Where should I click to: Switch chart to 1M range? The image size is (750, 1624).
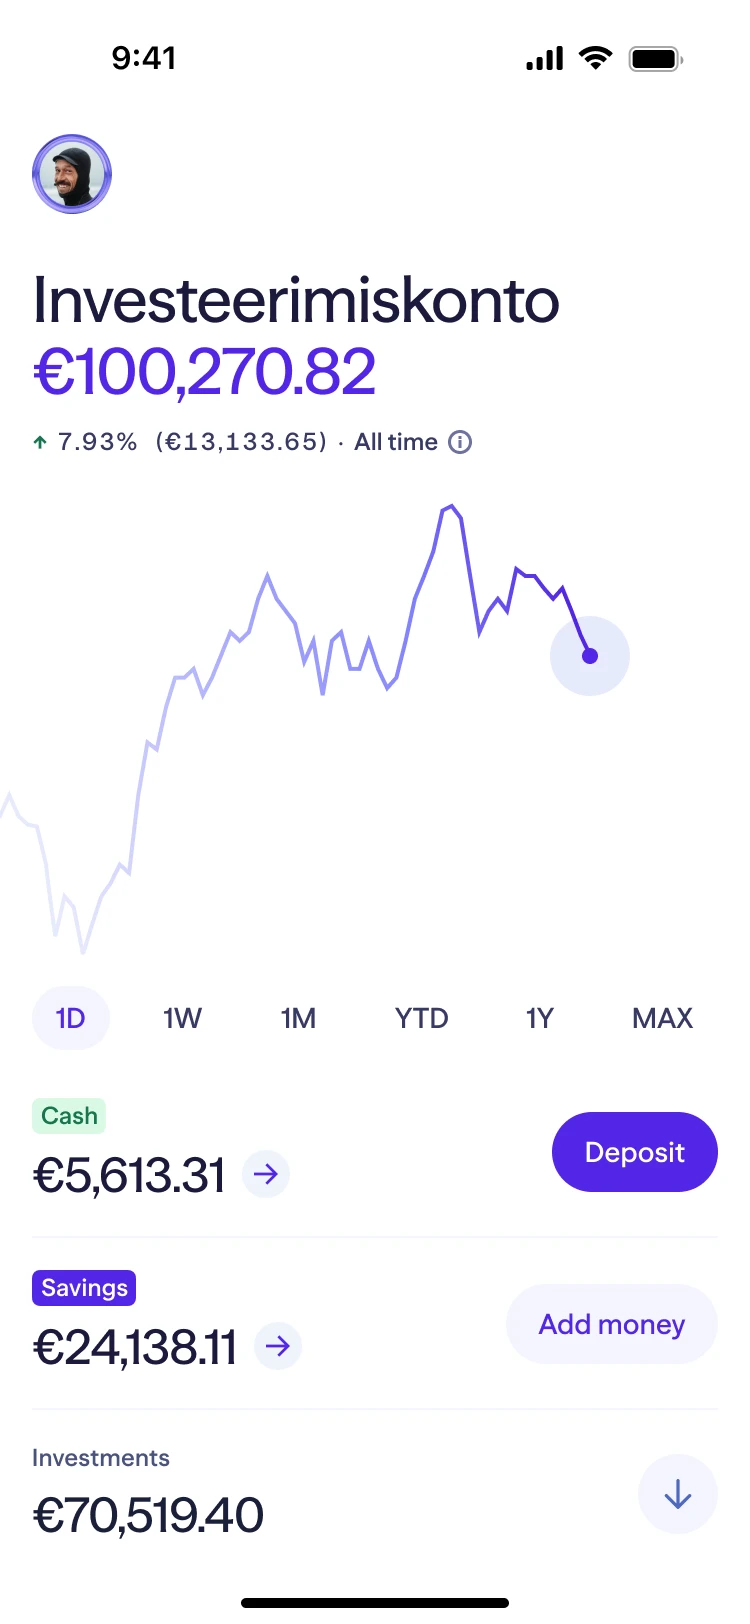coord(298,1018)
